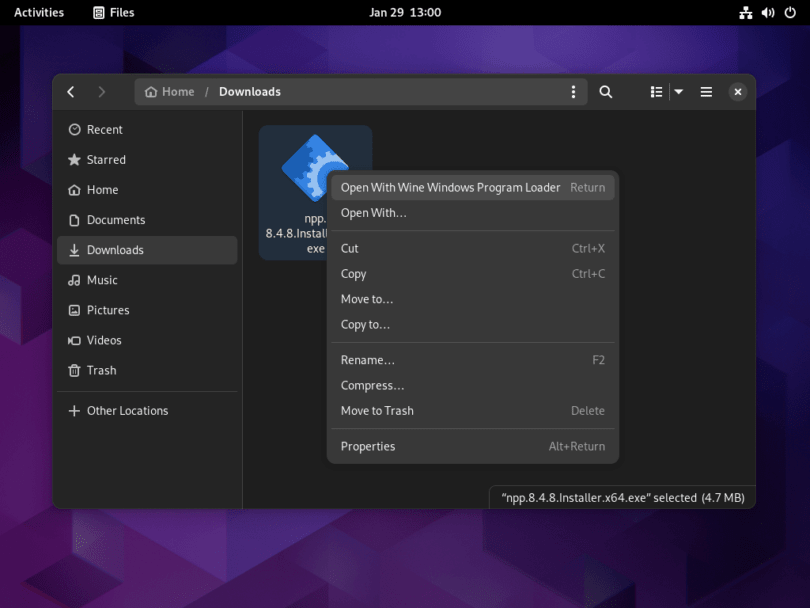Open Recent files from the sidebar
Screen dimensions: 810x608
pyautogui.click(x=103, y=129)
